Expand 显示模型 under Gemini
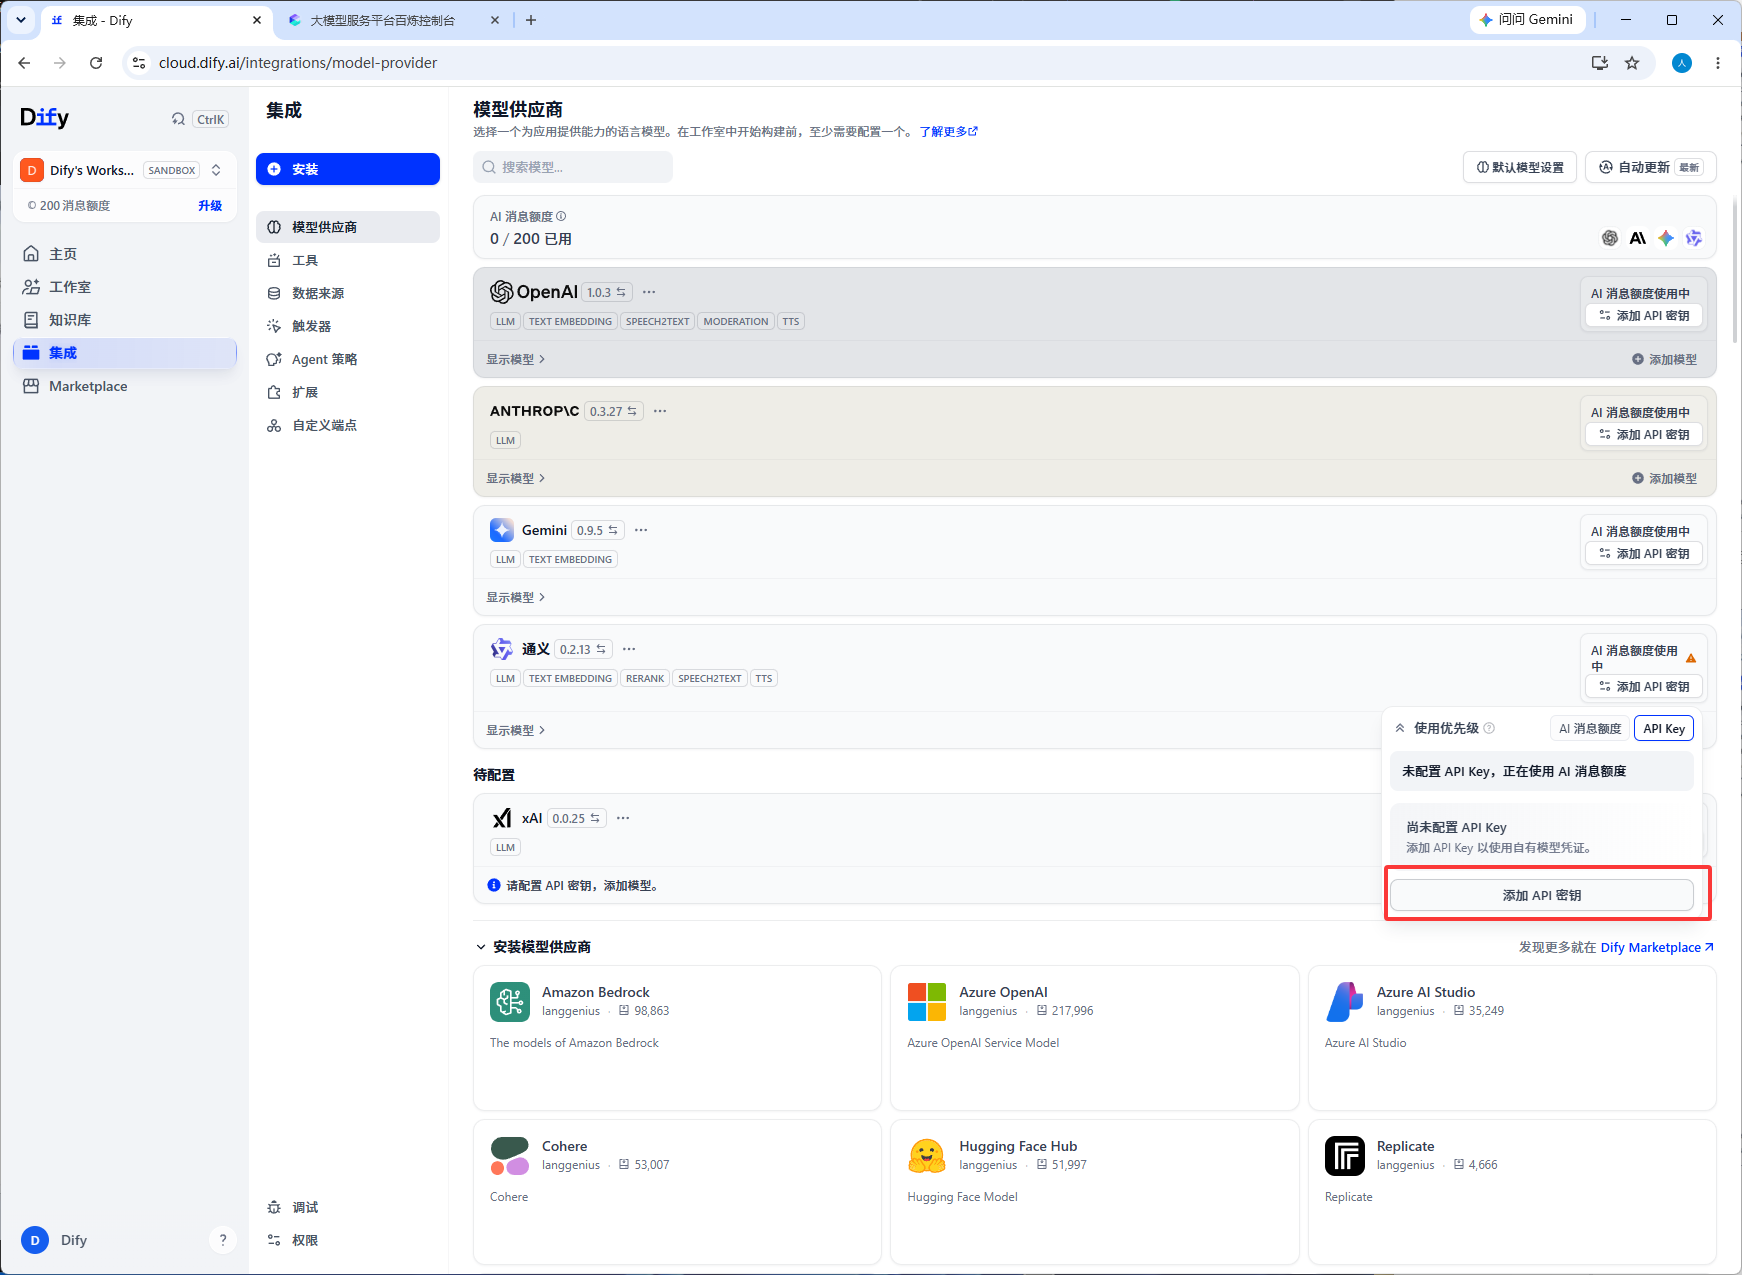This screenshot has height=1275, width=1742. (x=516, y=597)
